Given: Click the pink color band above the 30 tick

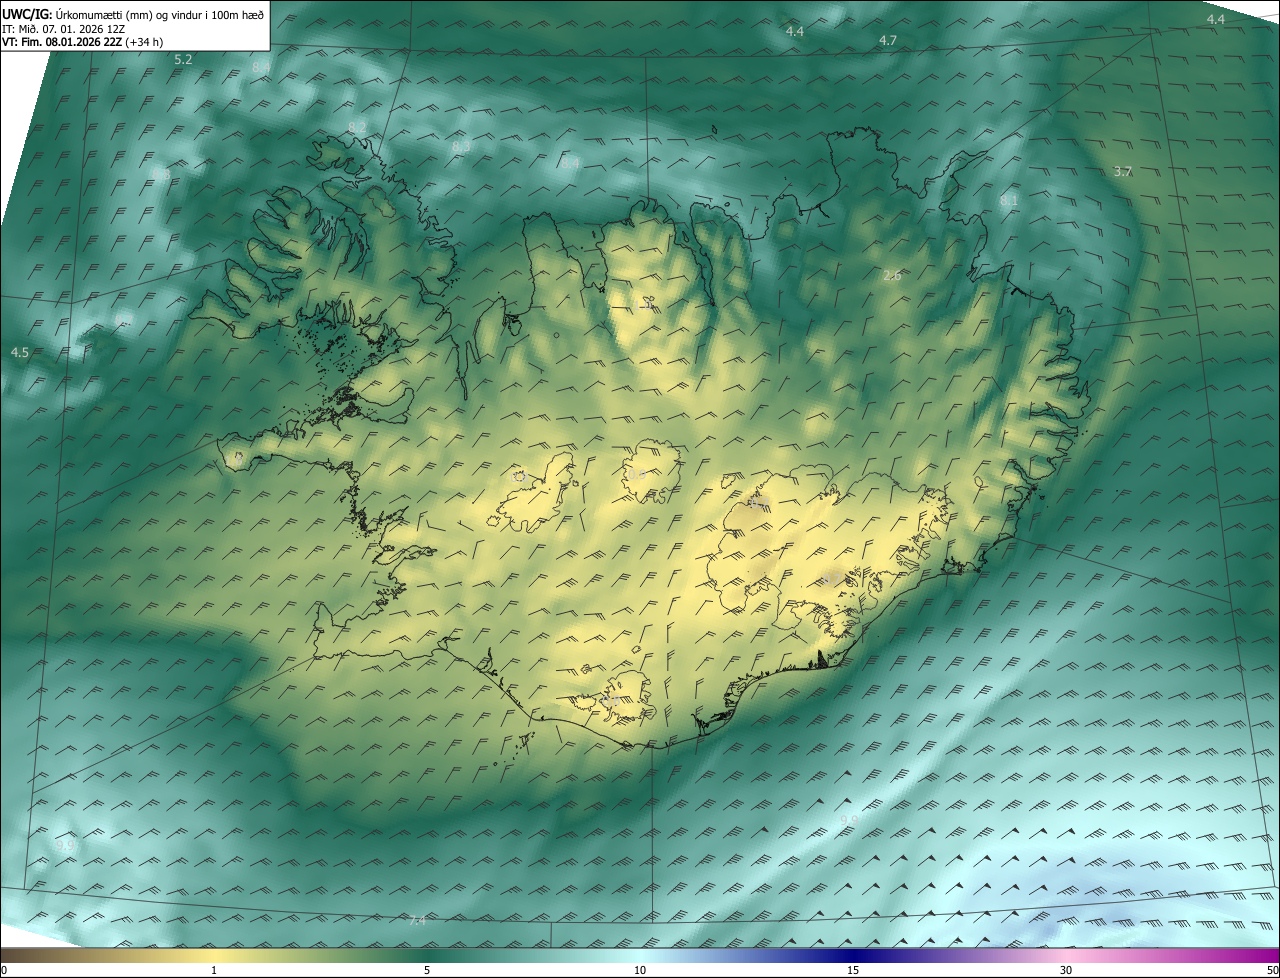Looking at the screenshot, I should coord(1066,956).
